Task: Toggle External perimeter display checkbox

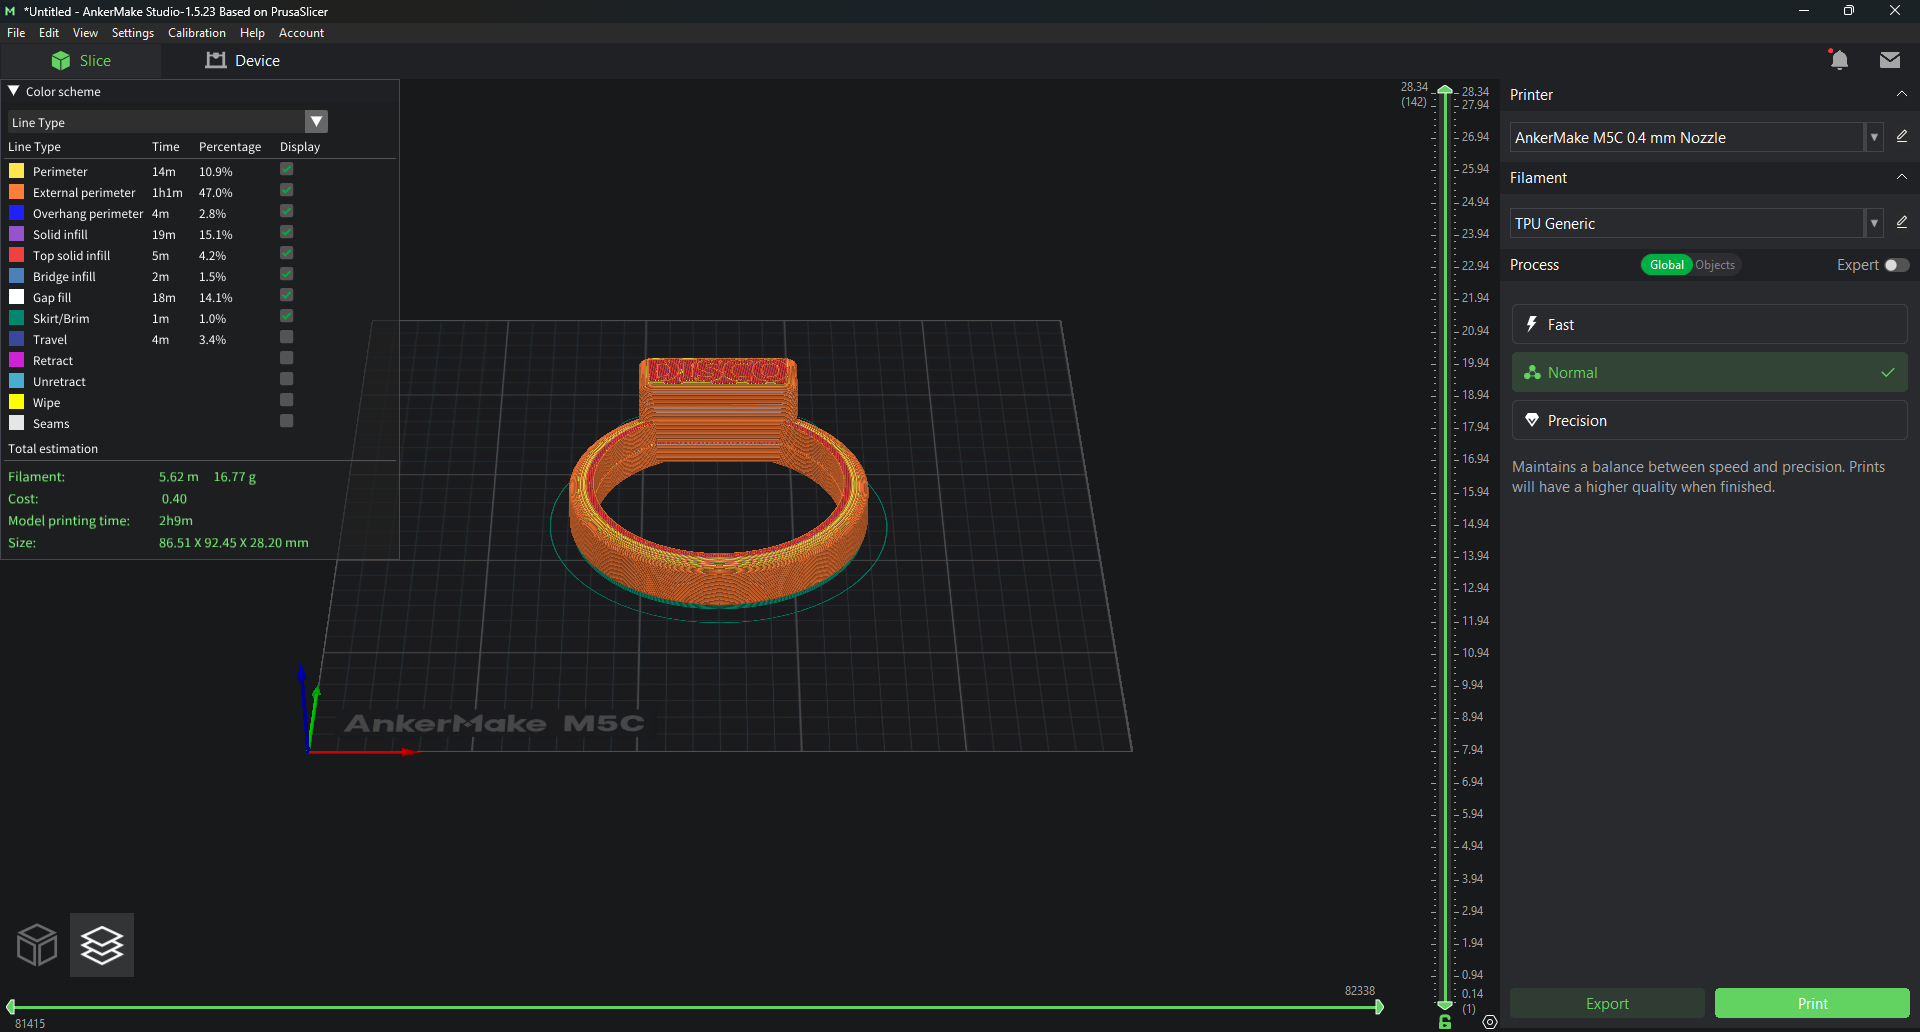Action: click(x=287, y=190)
